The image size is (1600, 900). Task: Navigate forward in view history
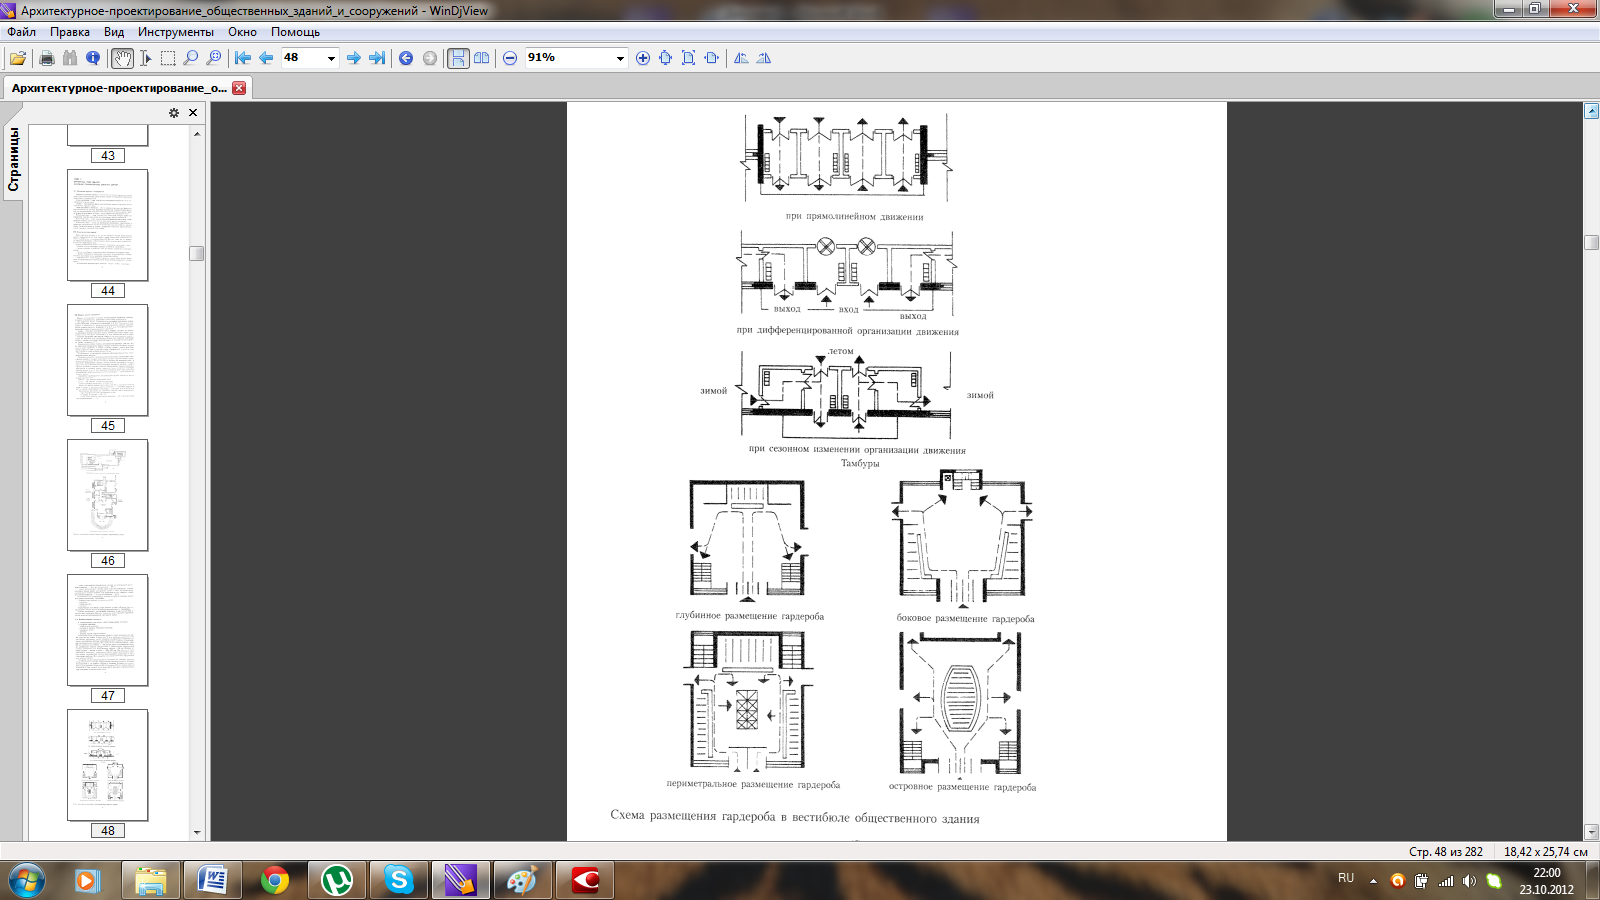pyautogui.click(x=430, y=58)
